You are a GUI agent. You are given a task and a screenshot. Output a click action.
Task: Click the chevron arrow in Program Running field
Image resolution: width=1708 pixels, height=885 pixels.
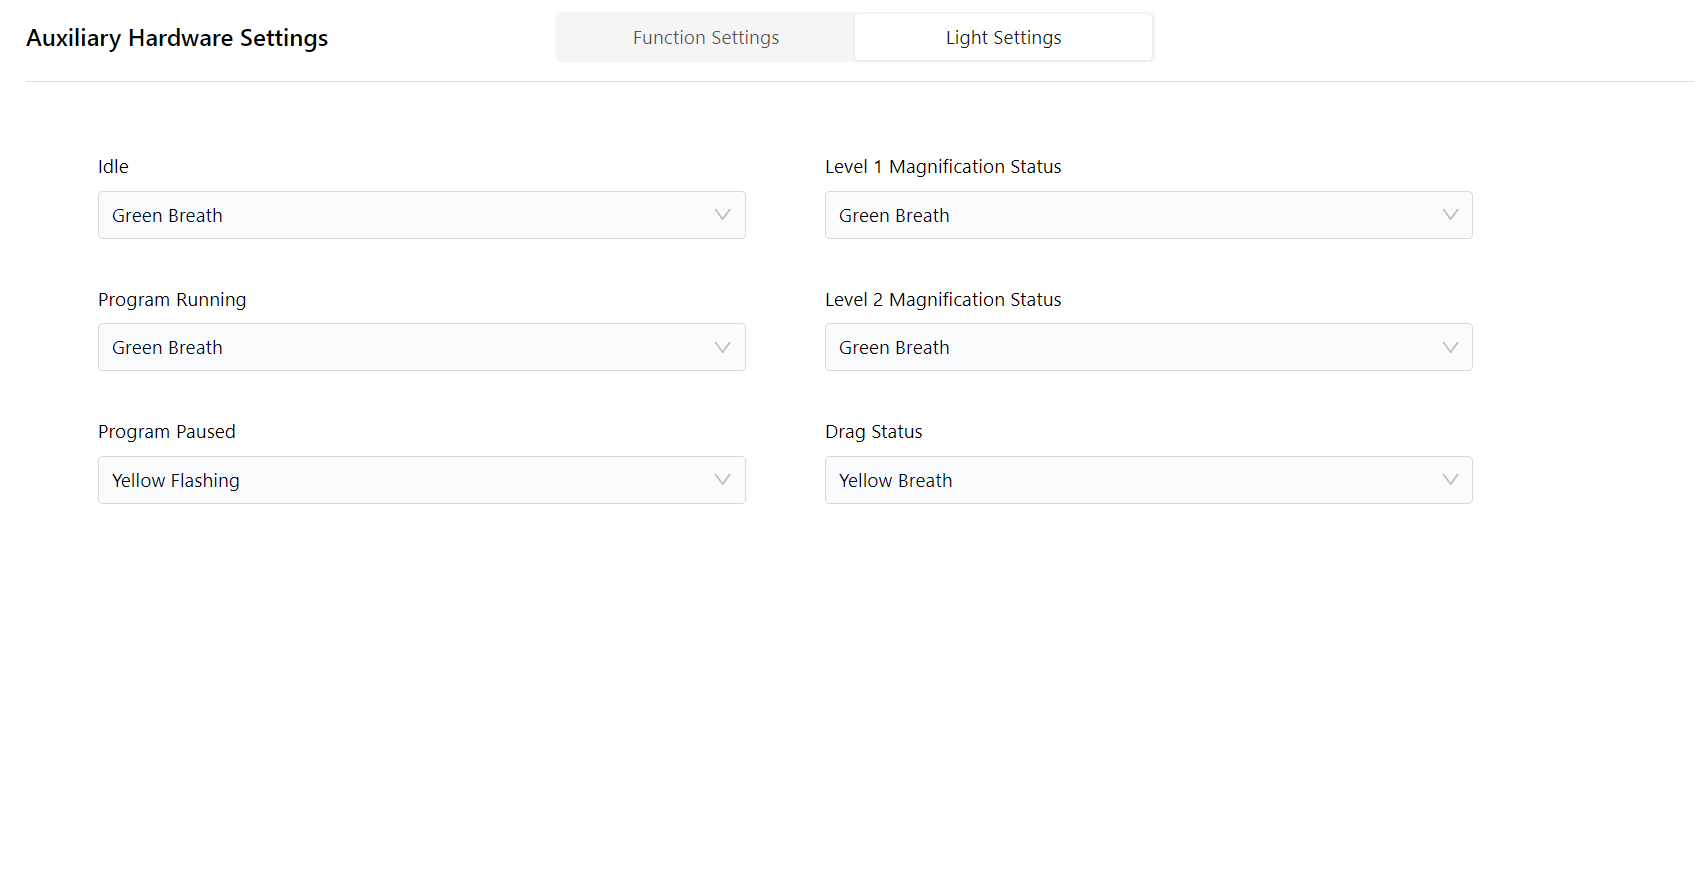pyautogui.click(x=722, y=347)
